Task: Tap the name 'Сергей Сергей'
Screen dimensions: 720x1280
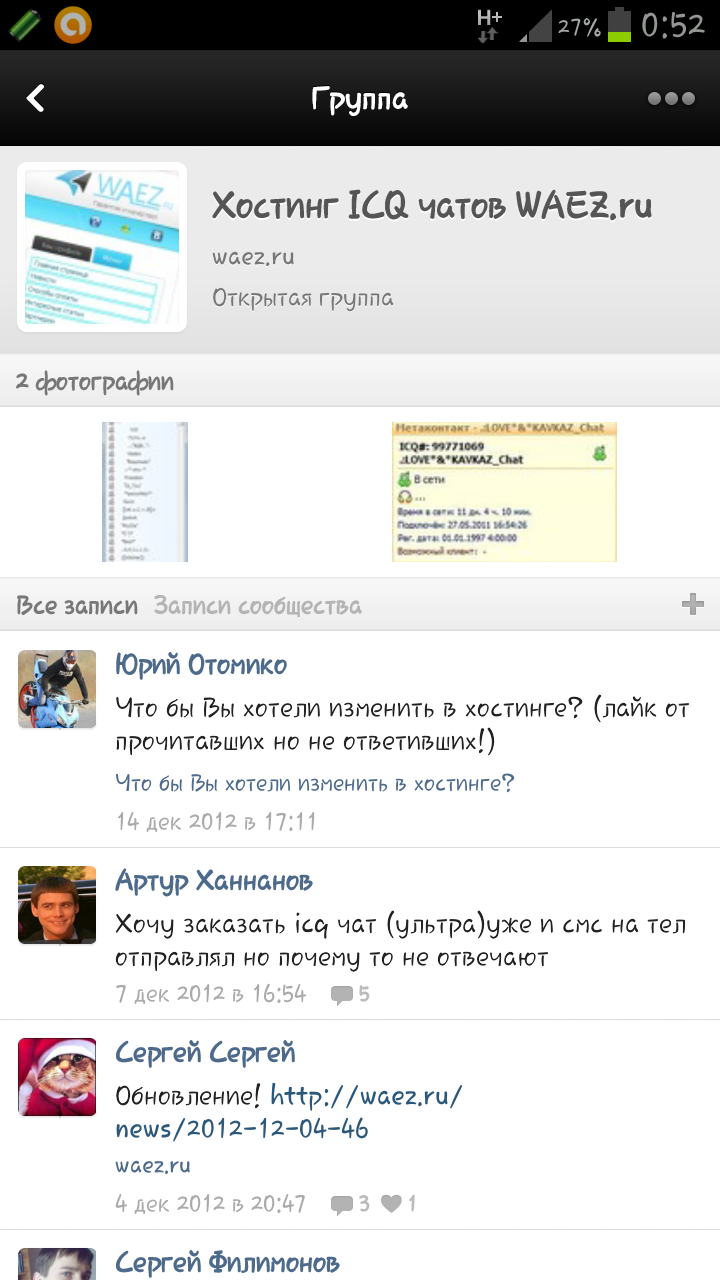Action: (x=205, y=1052)
